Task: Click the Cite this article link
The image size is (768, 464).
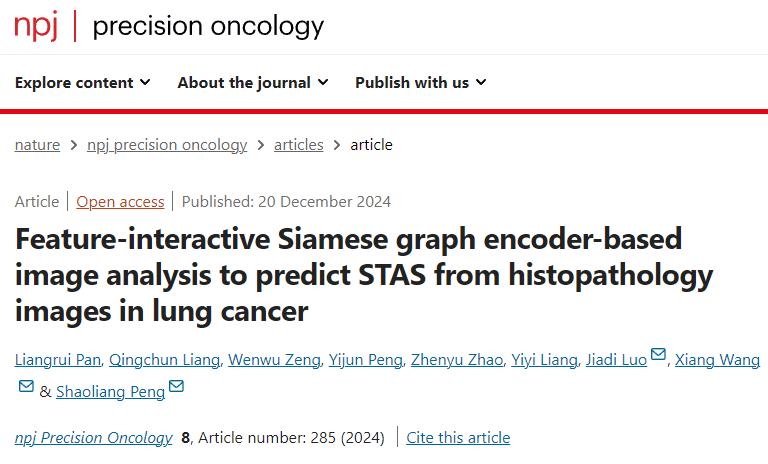Action: (458, 438)
